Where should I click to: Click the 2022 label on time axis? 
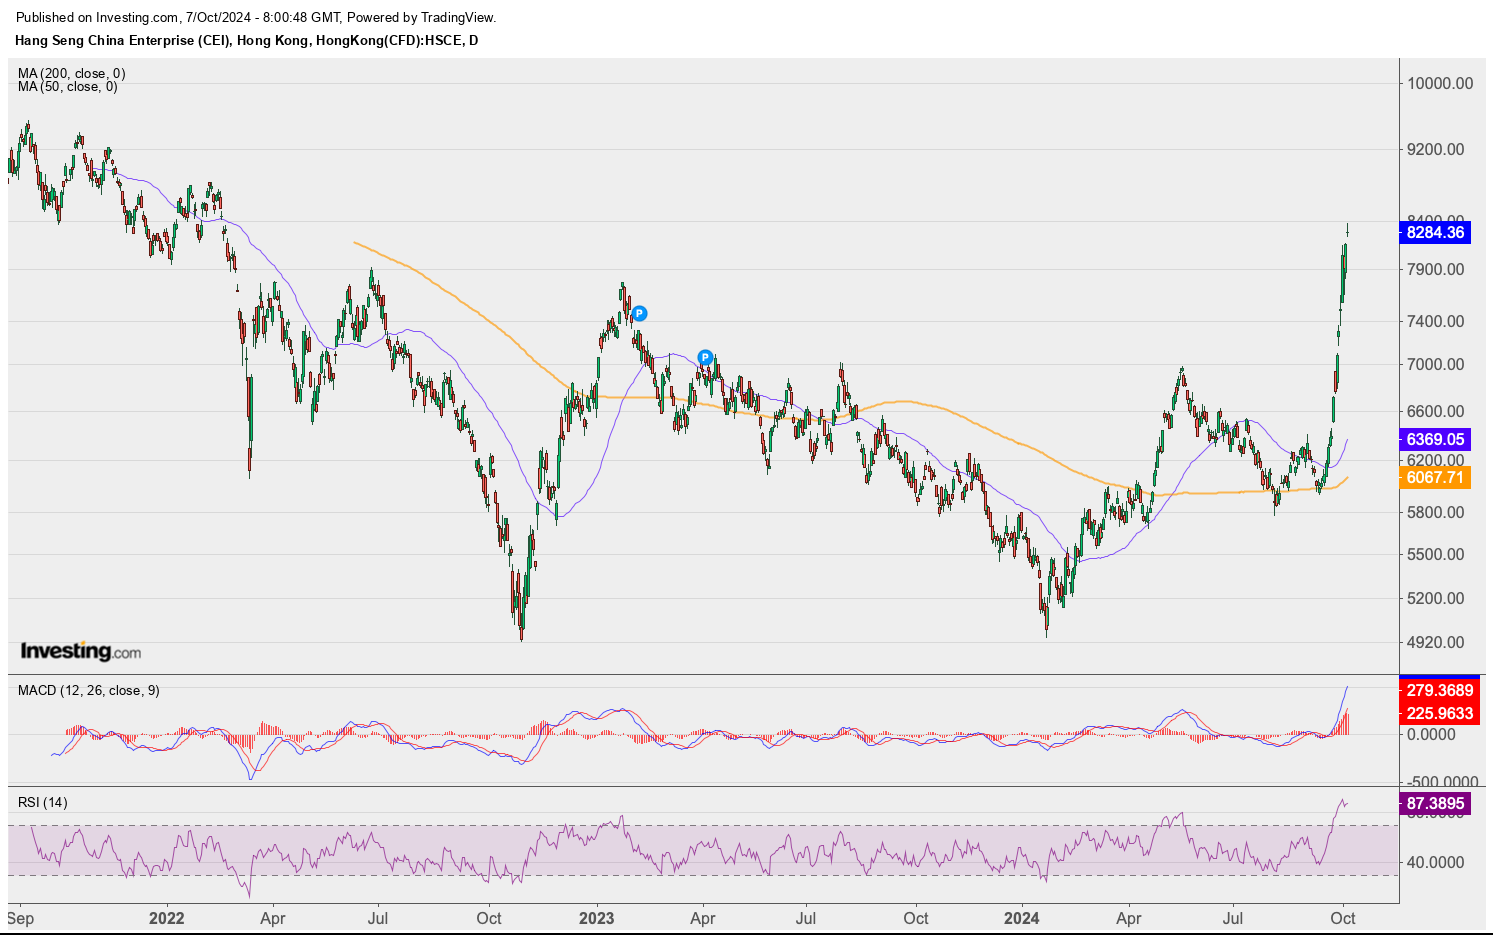(166, 918)
